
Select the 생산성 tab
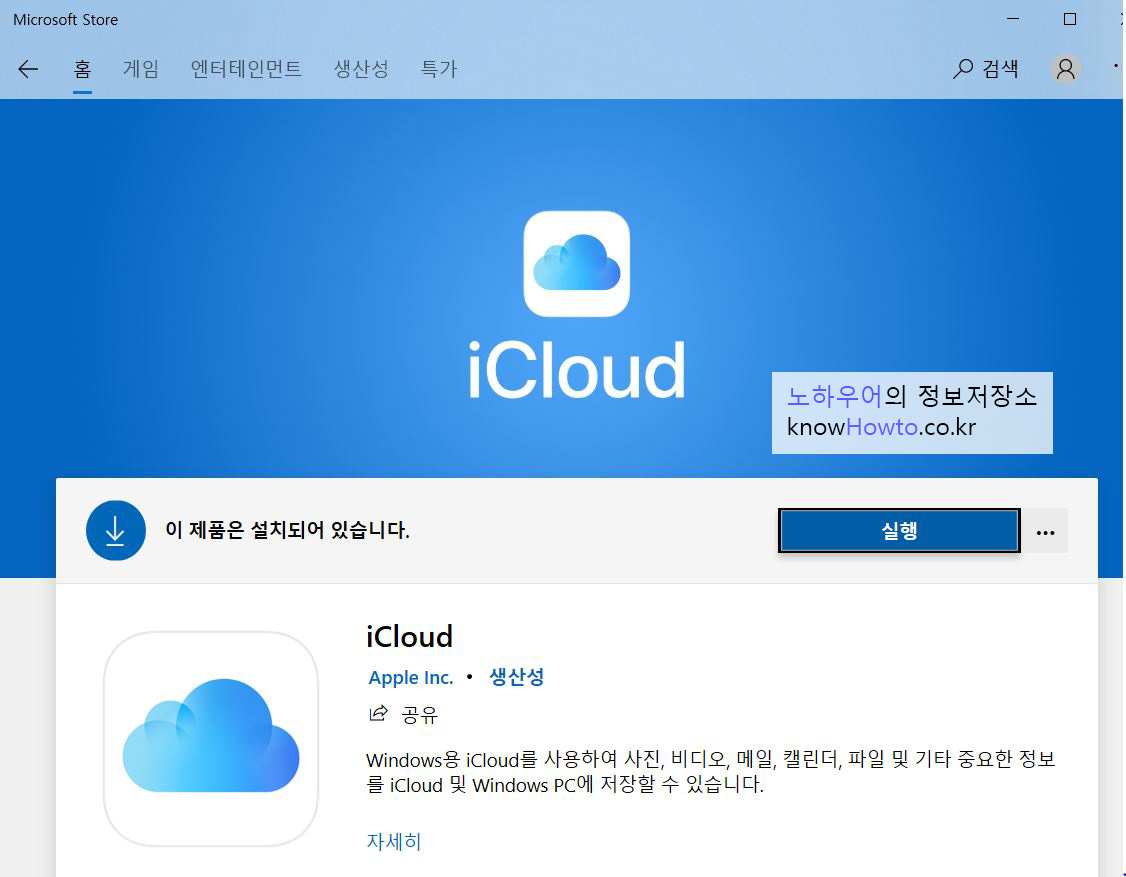(x=361, y=69)
